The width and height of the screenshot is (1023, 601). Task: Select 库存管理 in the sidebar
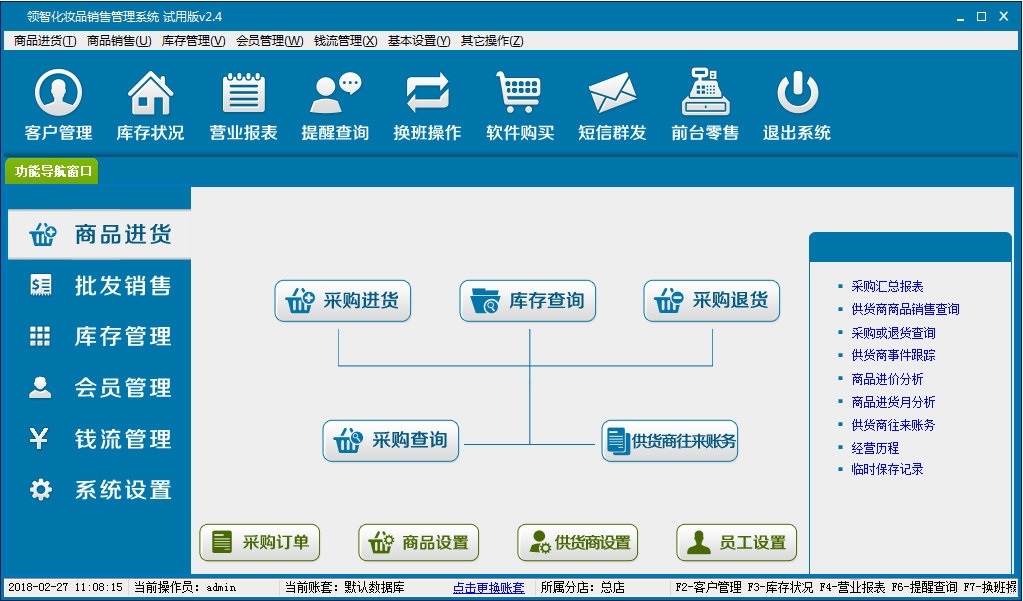[99, 336]
